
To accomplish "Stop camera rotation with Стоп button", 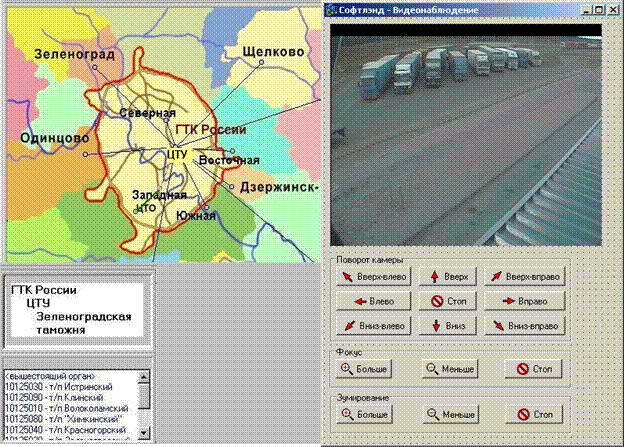I will click(449, 300).
